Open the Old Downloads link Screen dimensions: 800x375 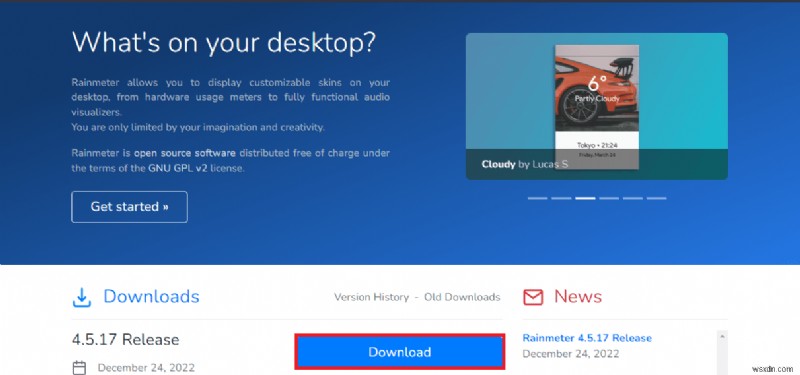(462, 297)
